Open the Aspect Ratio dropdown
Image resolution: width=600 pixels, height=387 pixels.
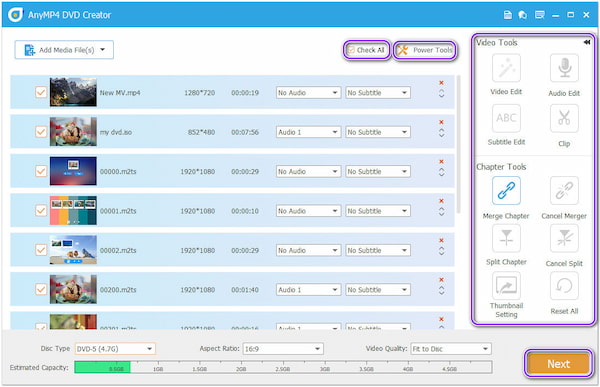(x=283, y=349)
